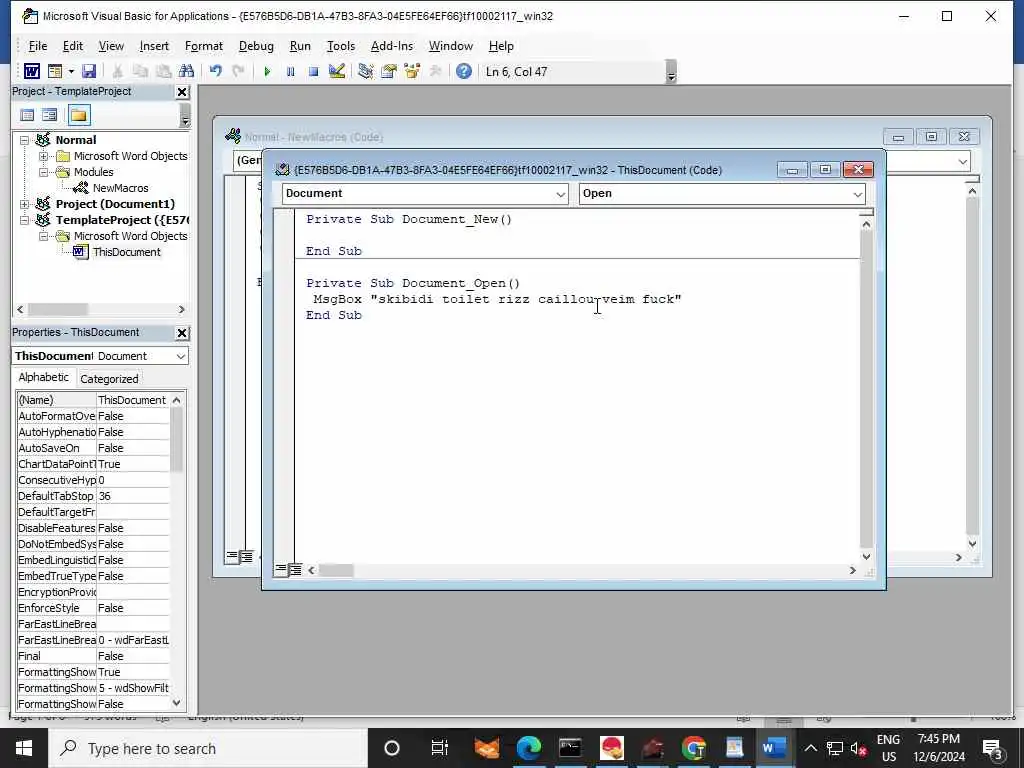This screenshot has width=1024, height=768.
Task: Open the procedure dropdown in NewMacros window
Action: [x=963, y=161]
